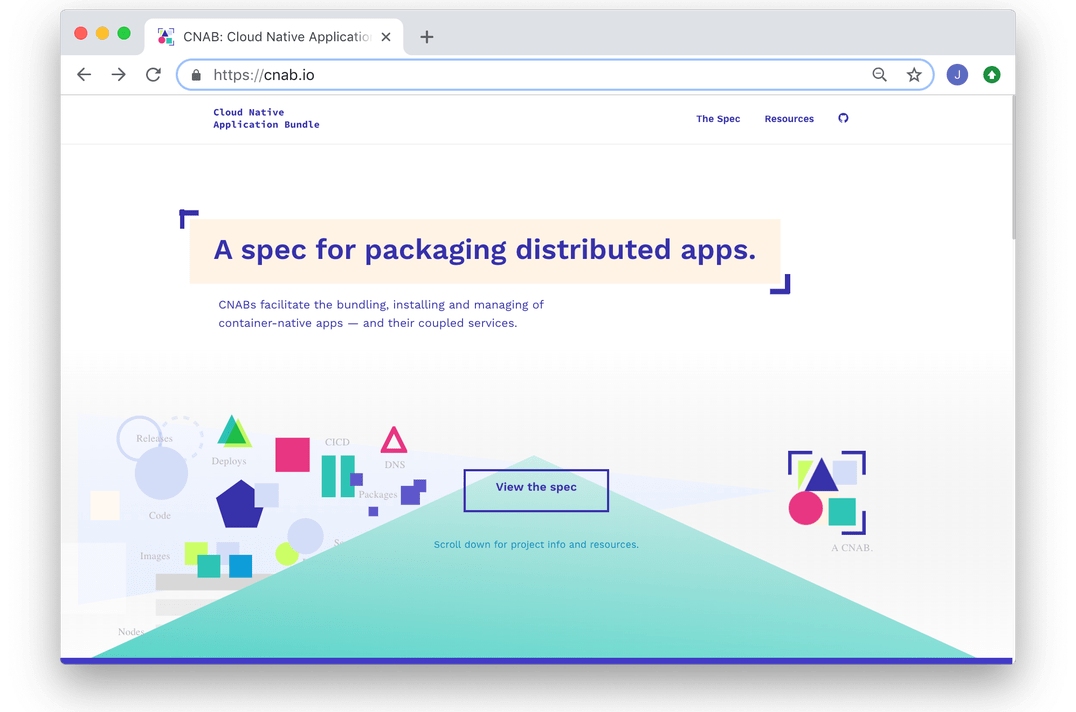
Task: Click the Cloud Native Application Bundle logo
Action: click(x=266, y=118)
